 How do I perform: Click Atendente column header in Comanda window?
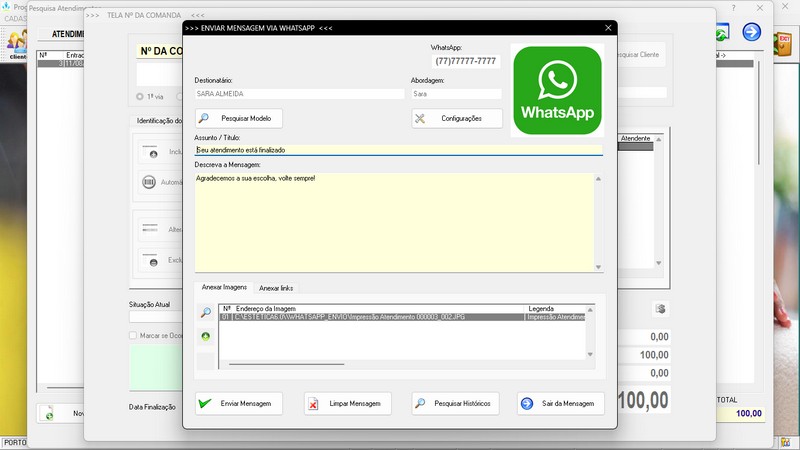point(635,138)
